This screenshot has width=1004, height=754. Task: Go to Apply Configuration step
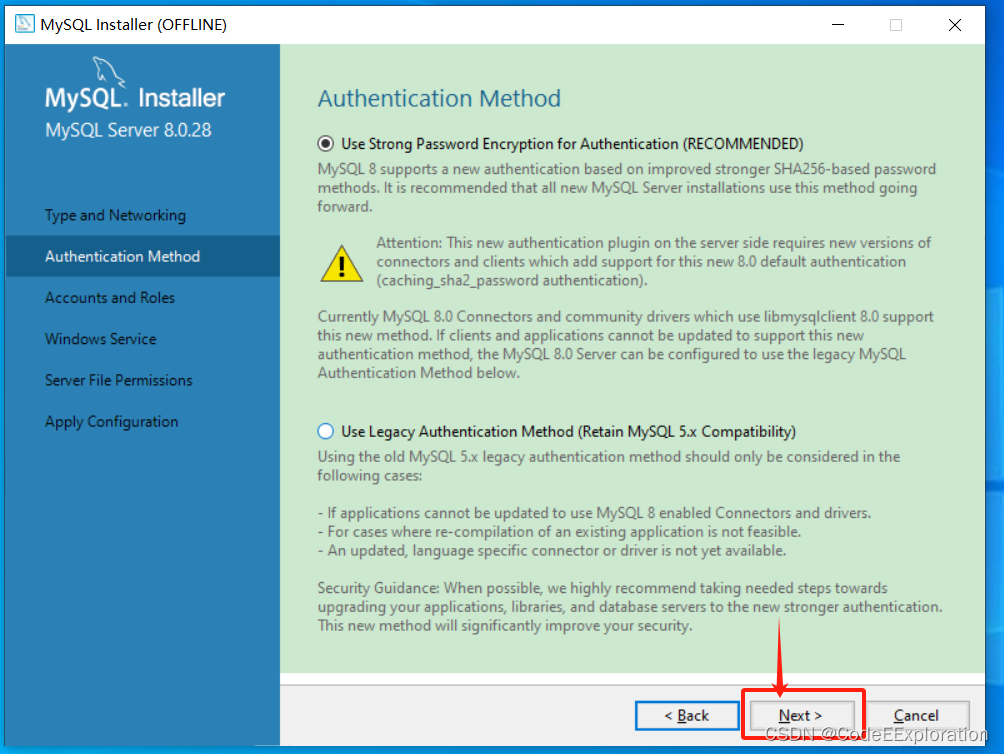(111, 422)
